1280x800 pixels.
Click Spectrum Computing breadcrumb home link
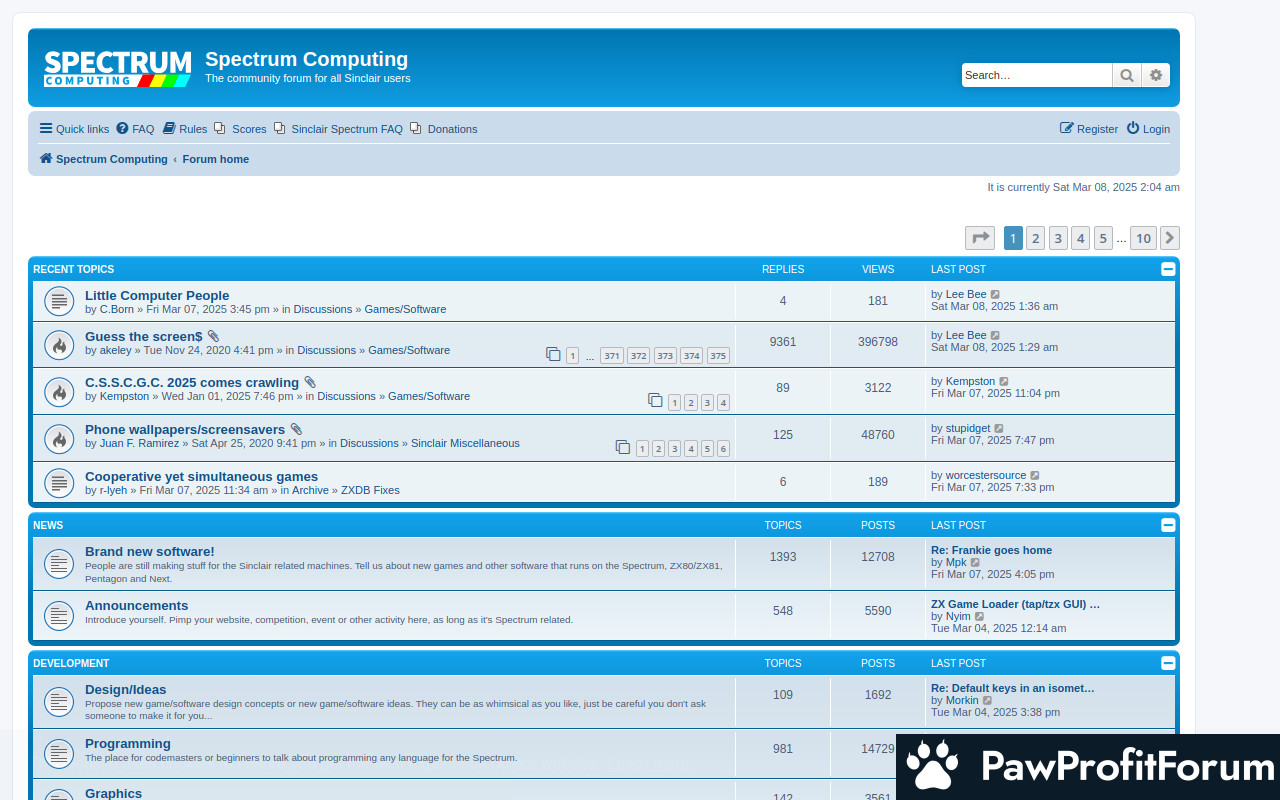point(104,159)
